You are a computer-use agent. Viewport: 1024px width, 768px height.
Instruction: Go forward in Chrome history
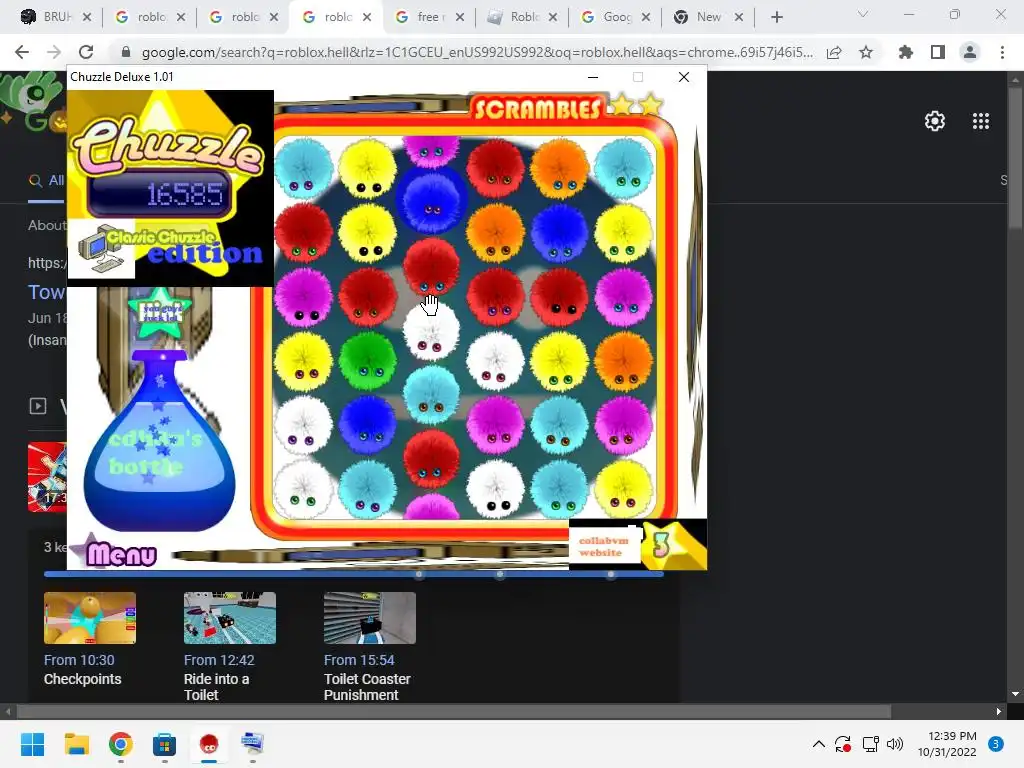point(54,52)
